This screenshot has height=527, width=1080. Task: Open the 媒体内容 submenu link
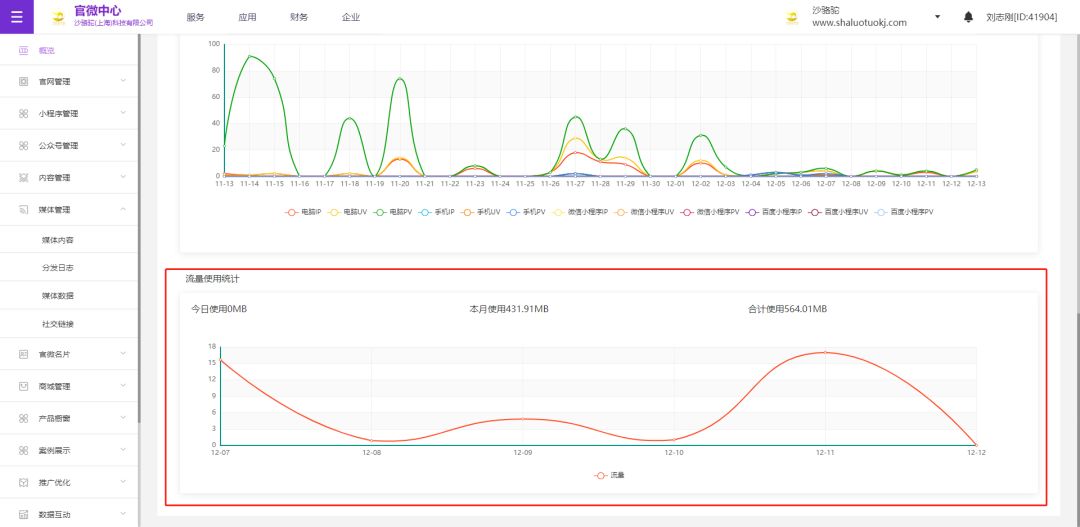pos(58,240)
